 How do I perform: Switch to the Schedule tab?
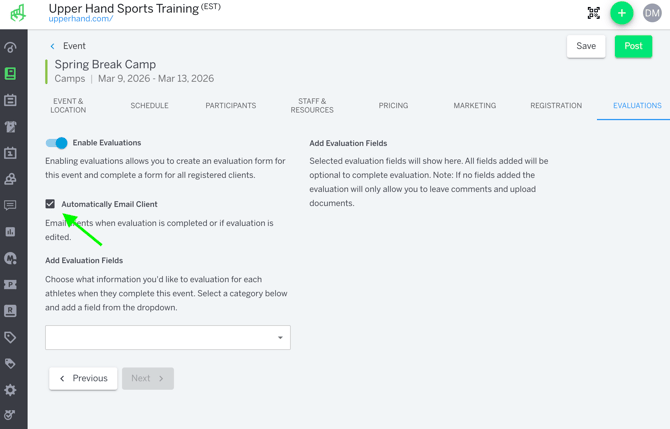(x=149, y=105)
